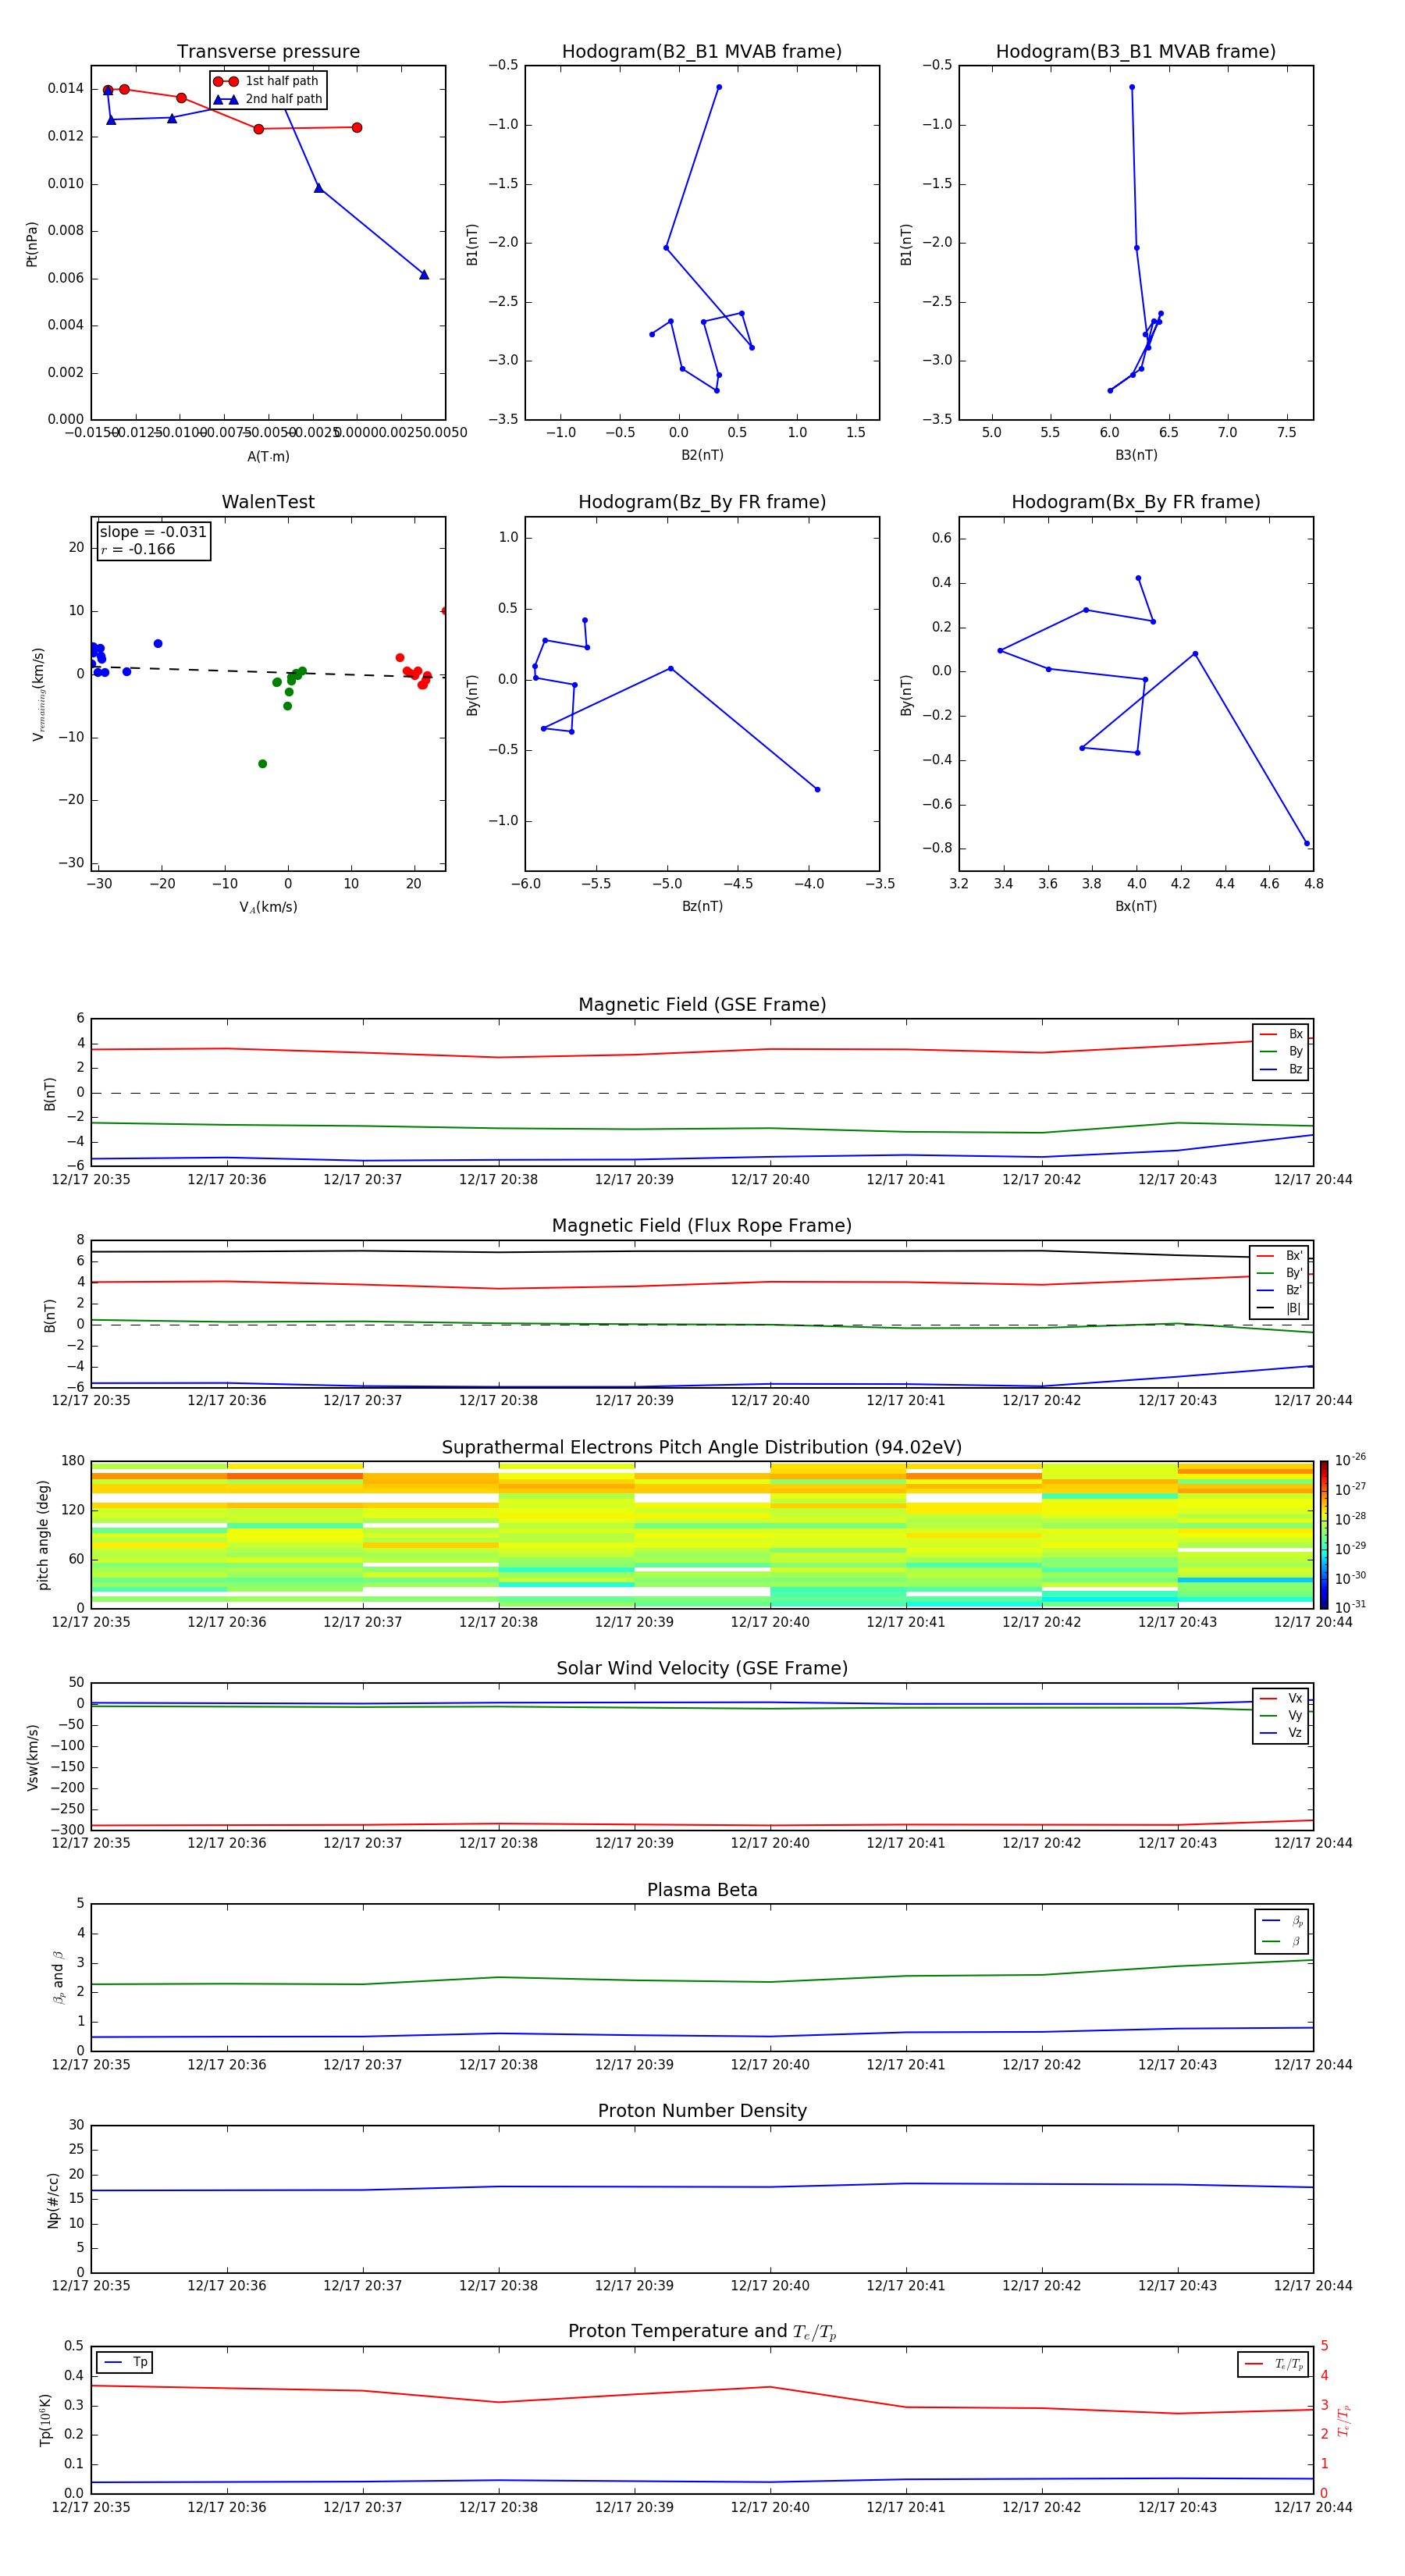Click the 'slope = -0.031' annotation
The height and width of the screenshot is (2576, 1405).
coord(153,532)
